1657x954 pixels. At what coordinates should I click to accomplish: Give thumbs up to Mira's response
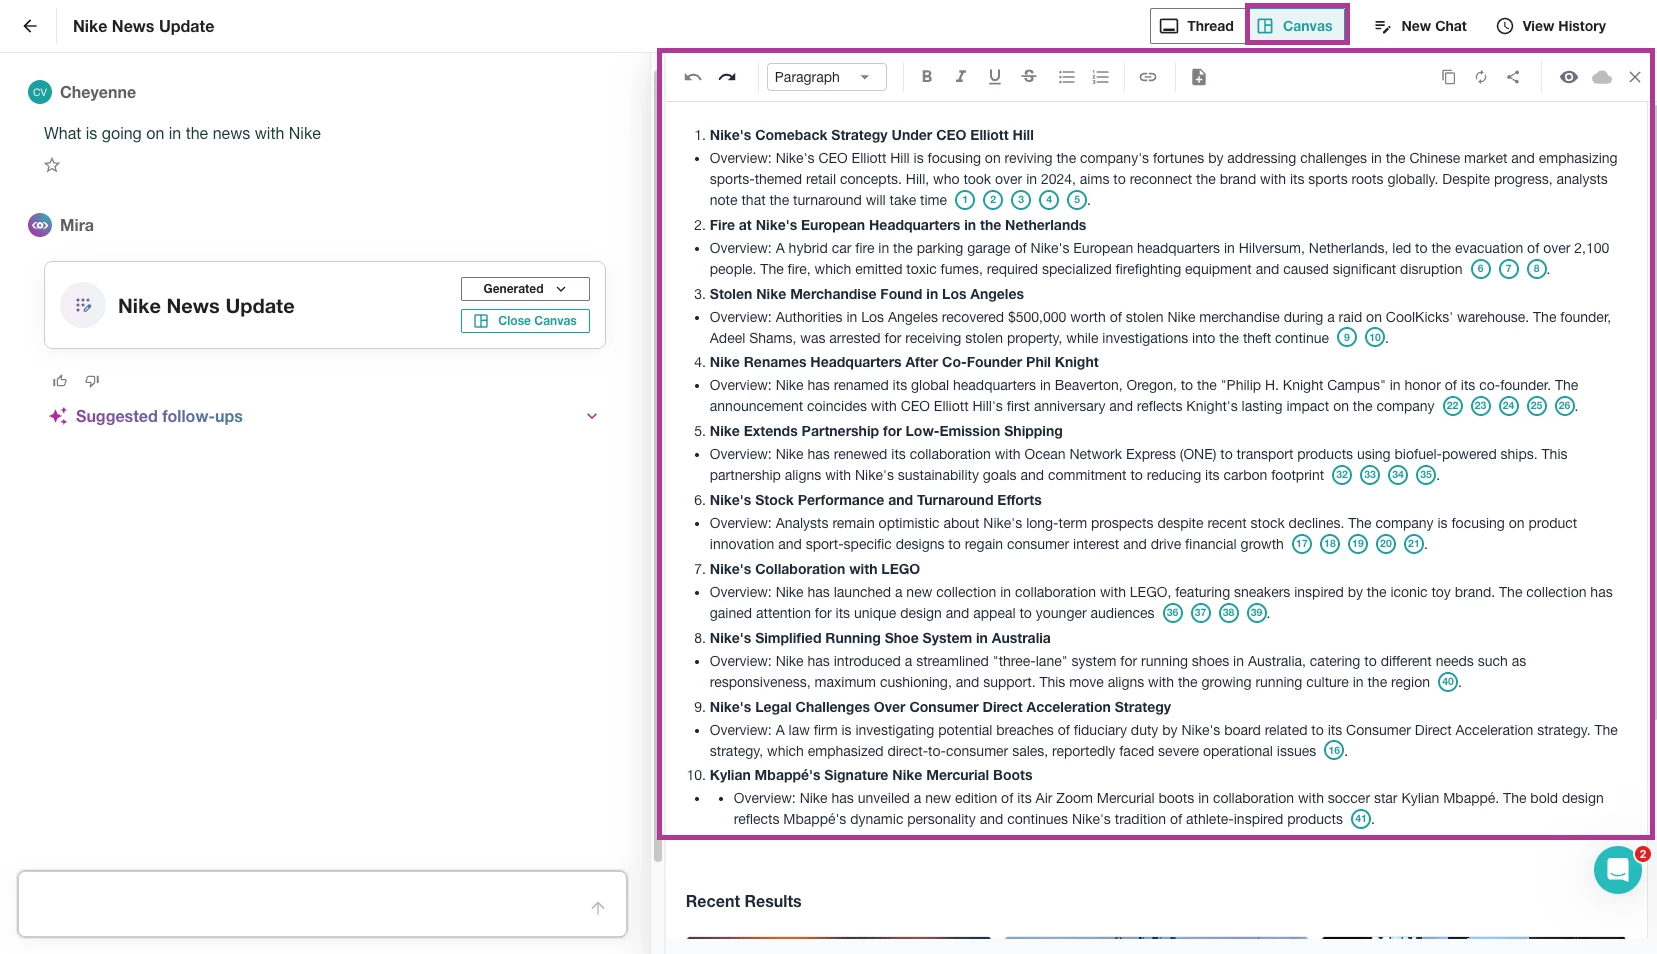point(60,381)
